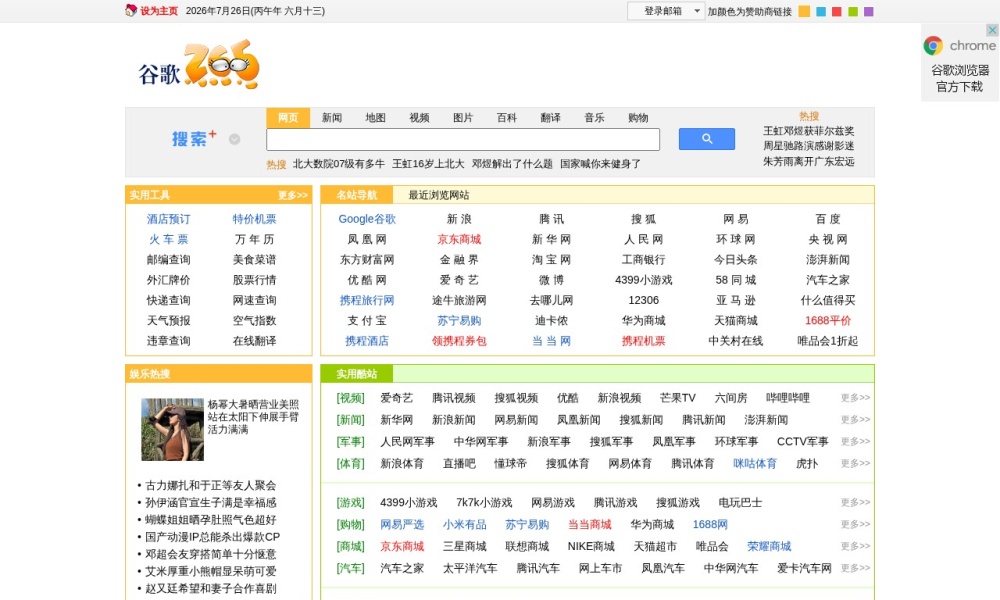Open the 天气预报 tool link
Image resolution: width=1000 pixels, height=600 pixels.
168,320
